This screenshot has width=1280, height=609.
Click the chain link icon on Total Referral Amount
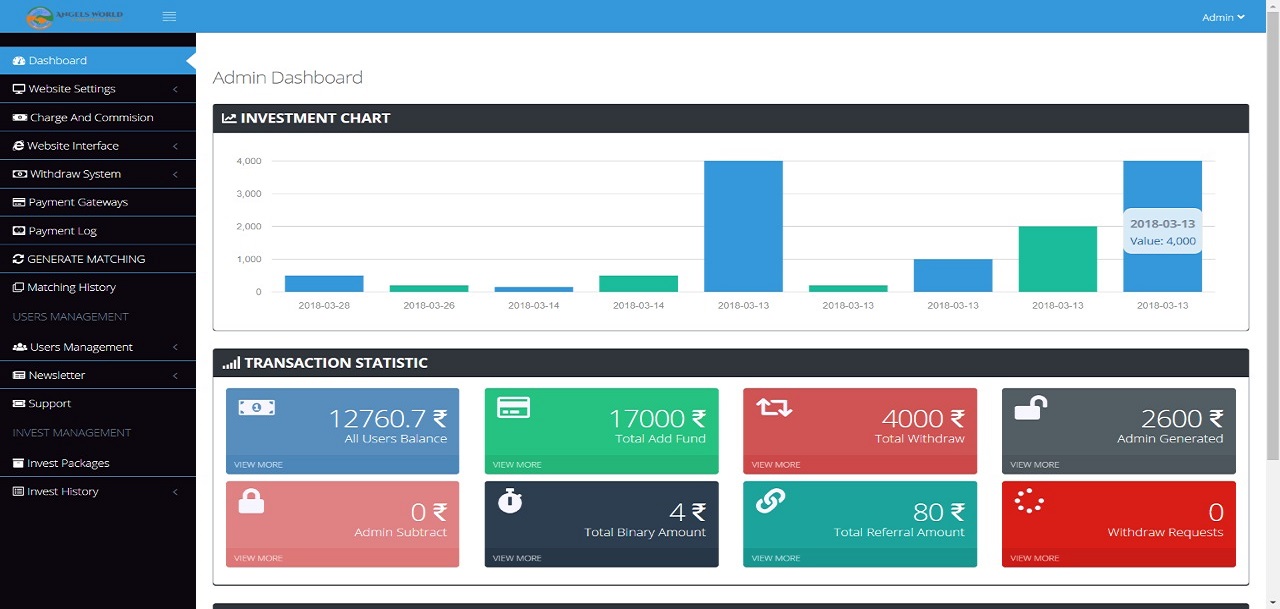(x=770, y=502)
